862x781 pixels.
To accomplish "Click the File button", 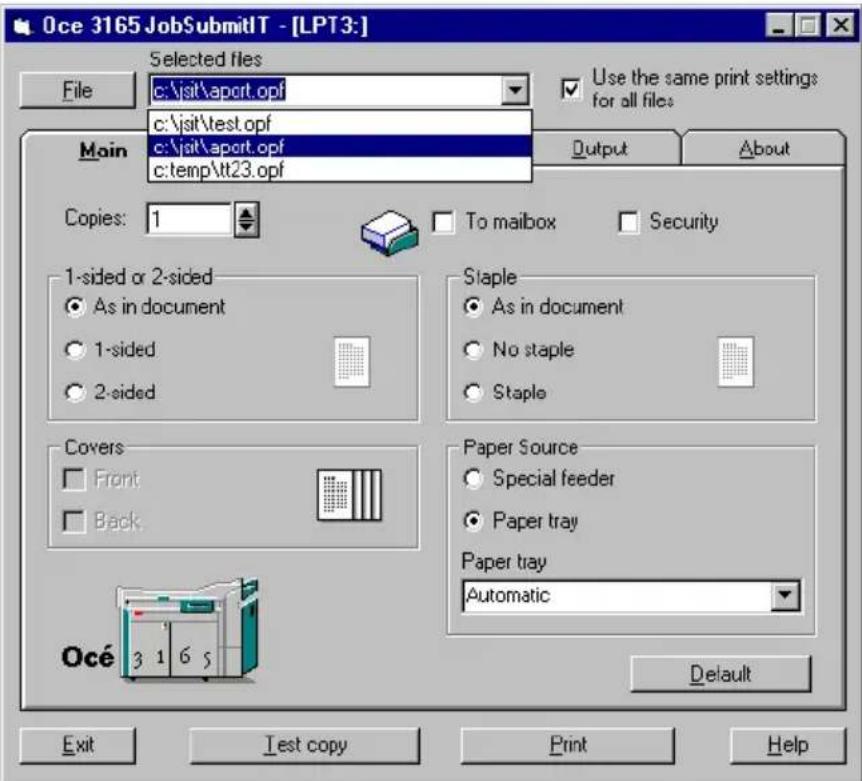I will (77, 90).
